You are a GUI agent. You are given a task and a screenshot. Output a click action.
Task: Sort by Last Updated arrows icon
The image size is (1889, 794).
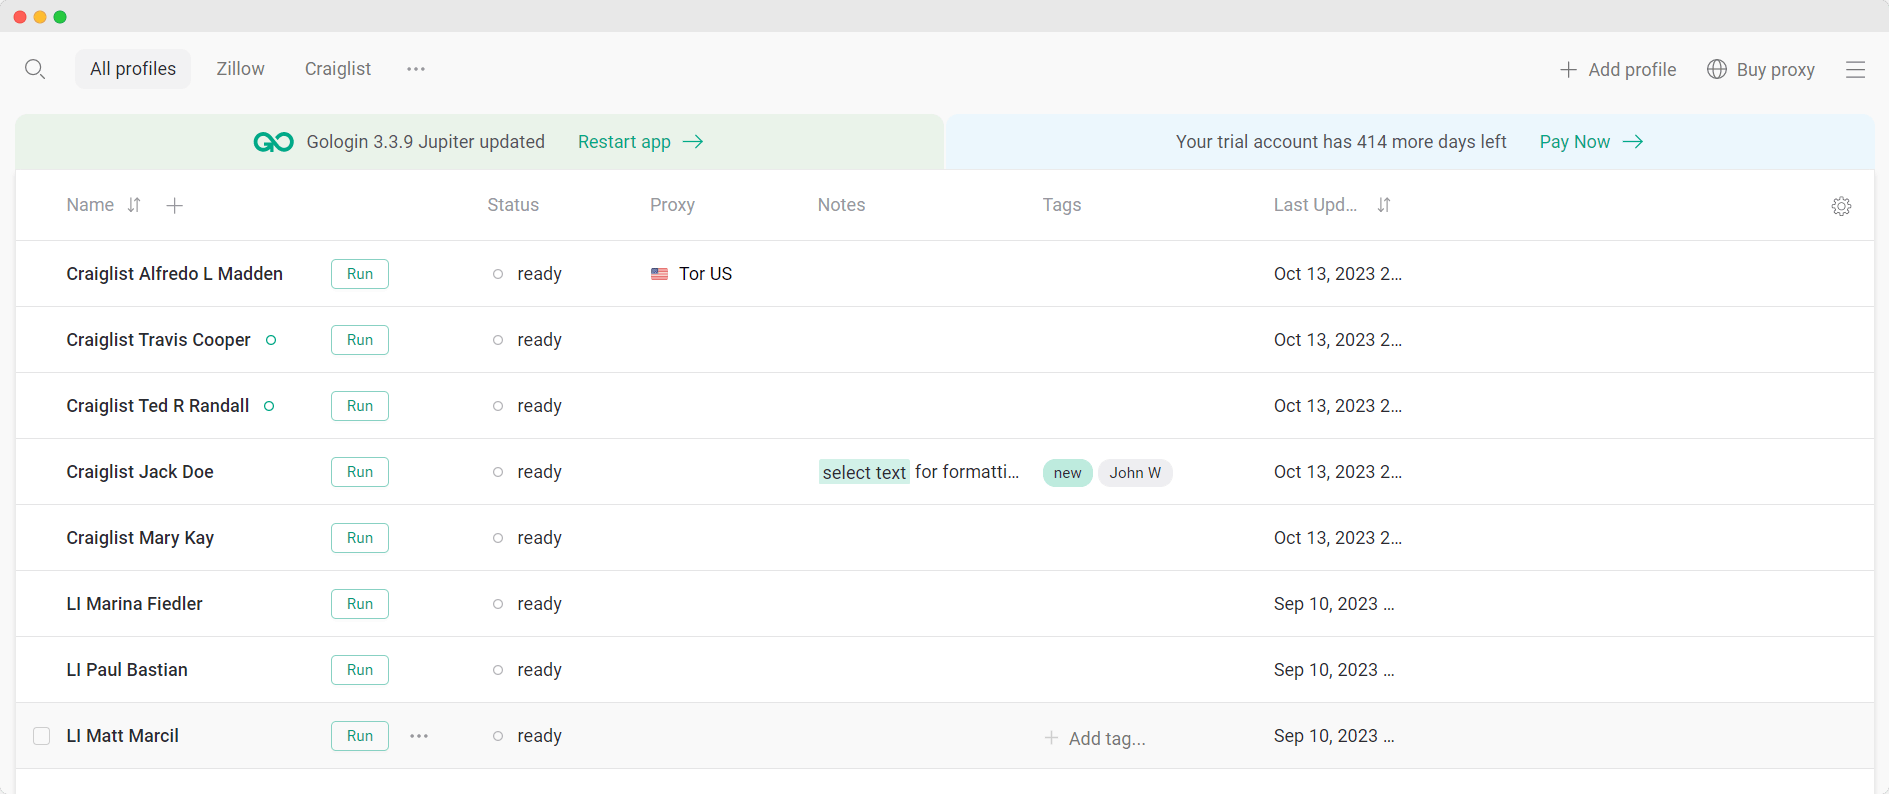(x=1384, y=205)
